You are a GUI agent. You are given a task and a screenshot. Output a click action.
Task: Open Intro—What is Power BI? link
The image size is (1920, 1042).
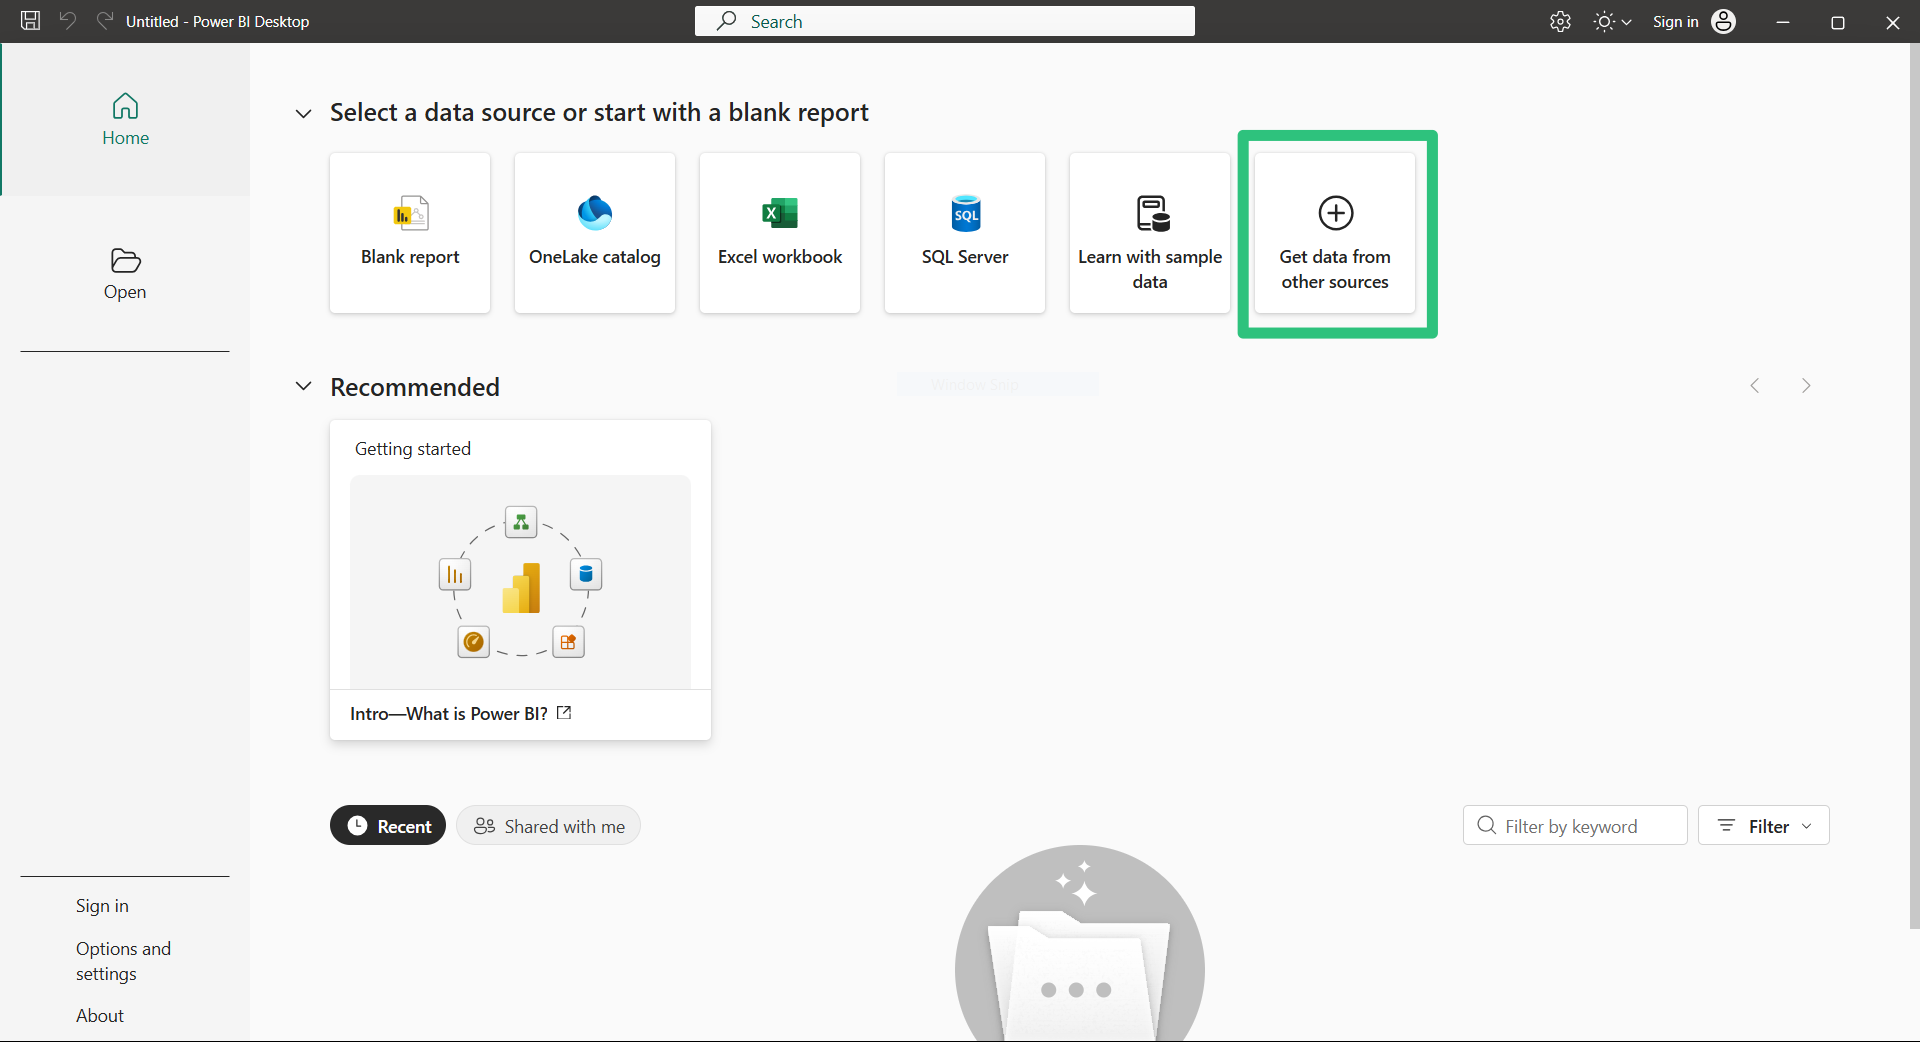point(461,713)
